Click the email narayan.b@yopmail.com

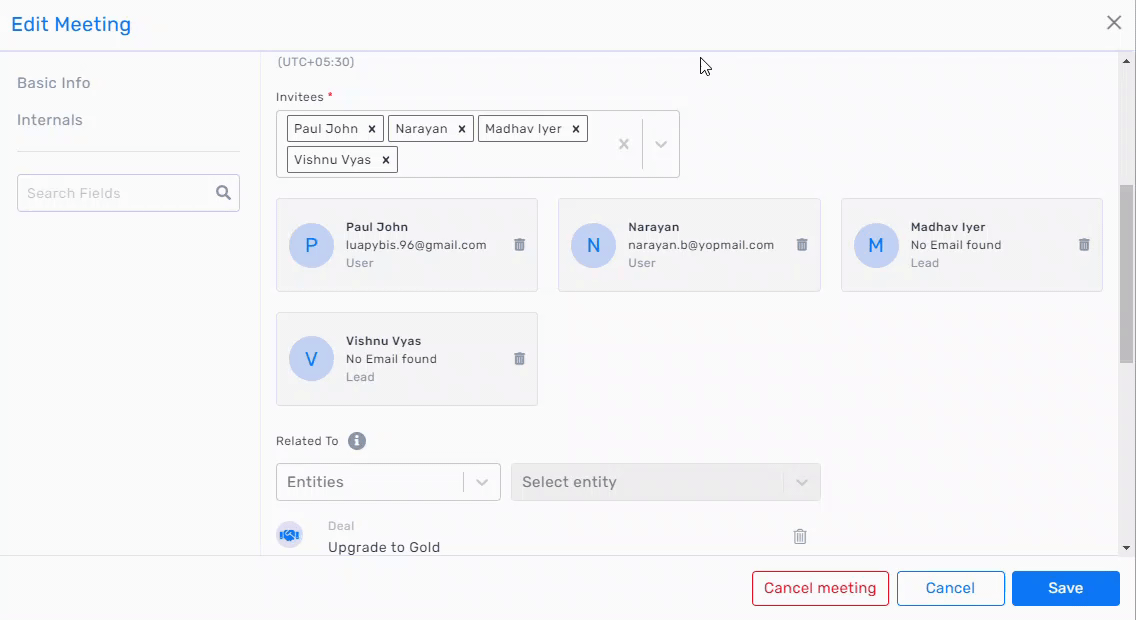[701, 245]
